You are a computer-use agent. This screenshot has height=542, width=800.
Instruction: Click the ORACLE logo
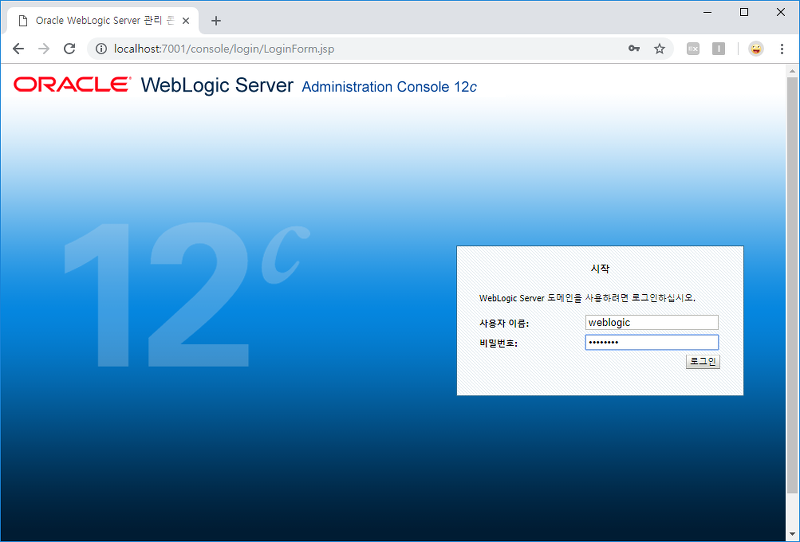[x=72, y=84]
